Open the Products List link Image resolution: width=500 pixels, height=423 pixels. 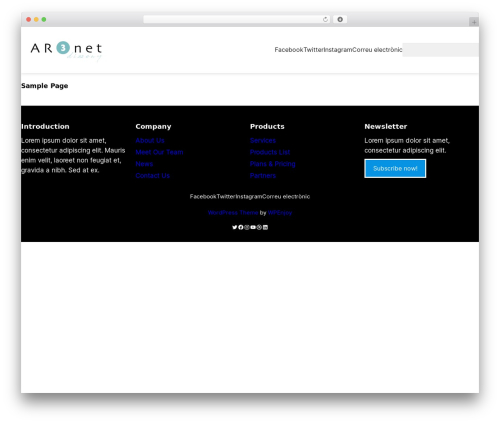coord(270,152)
